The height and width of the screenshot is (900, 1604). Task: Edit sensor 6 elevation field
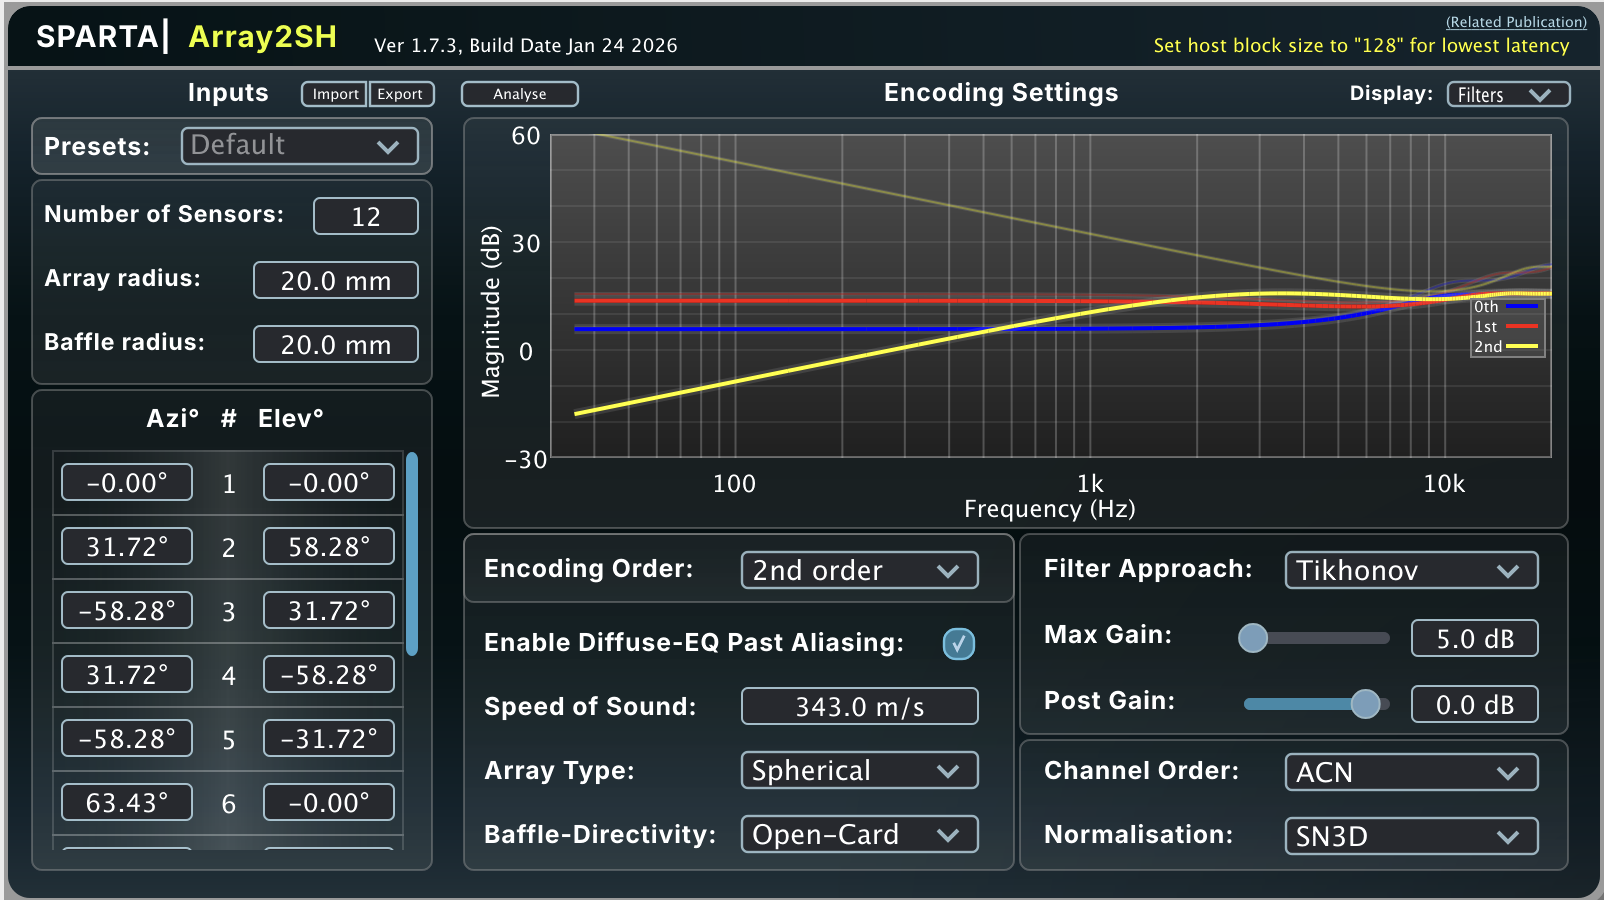329,802
